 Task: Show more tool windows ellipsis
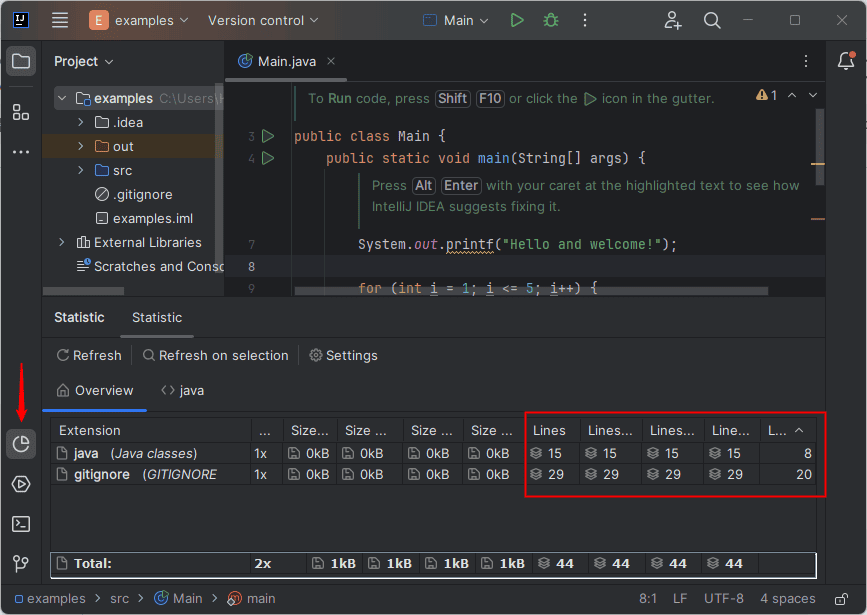(x=21, y=152)
